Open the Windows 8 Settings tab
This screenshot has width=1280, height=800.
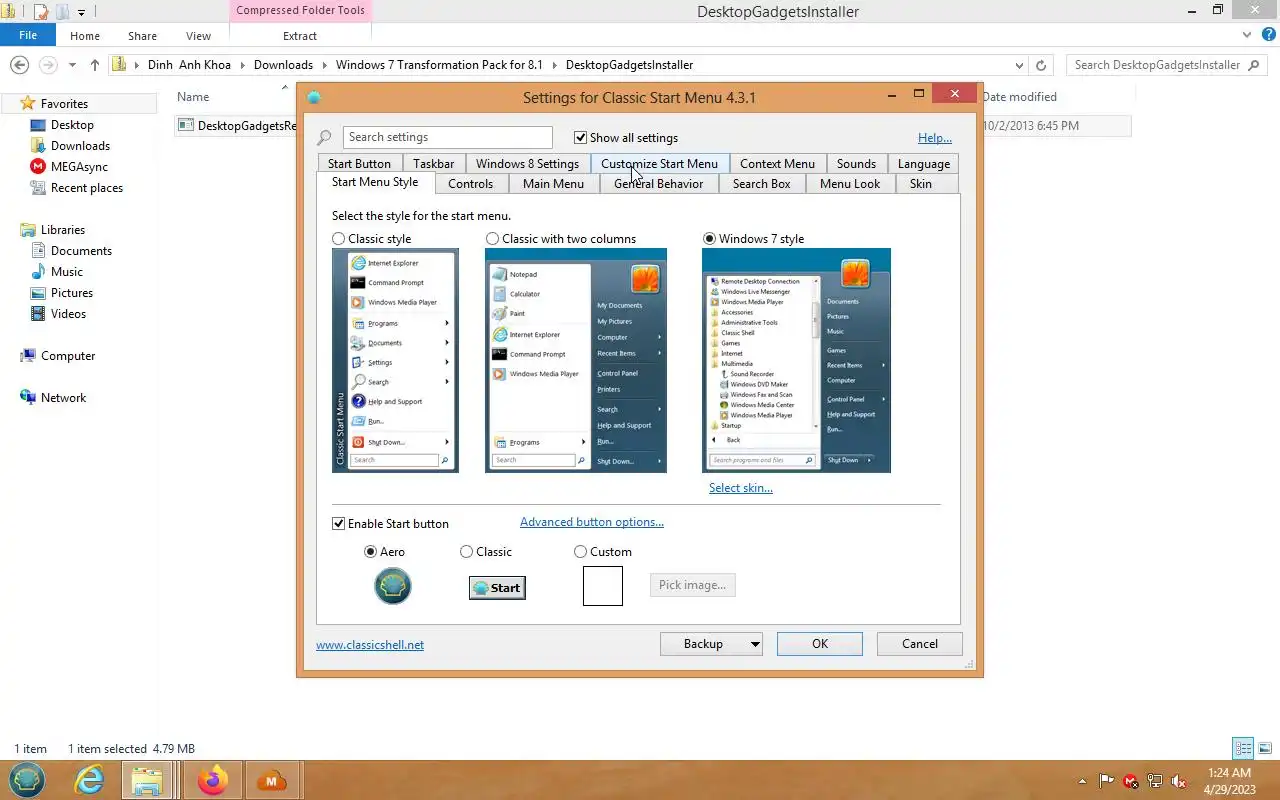[527, 164]
